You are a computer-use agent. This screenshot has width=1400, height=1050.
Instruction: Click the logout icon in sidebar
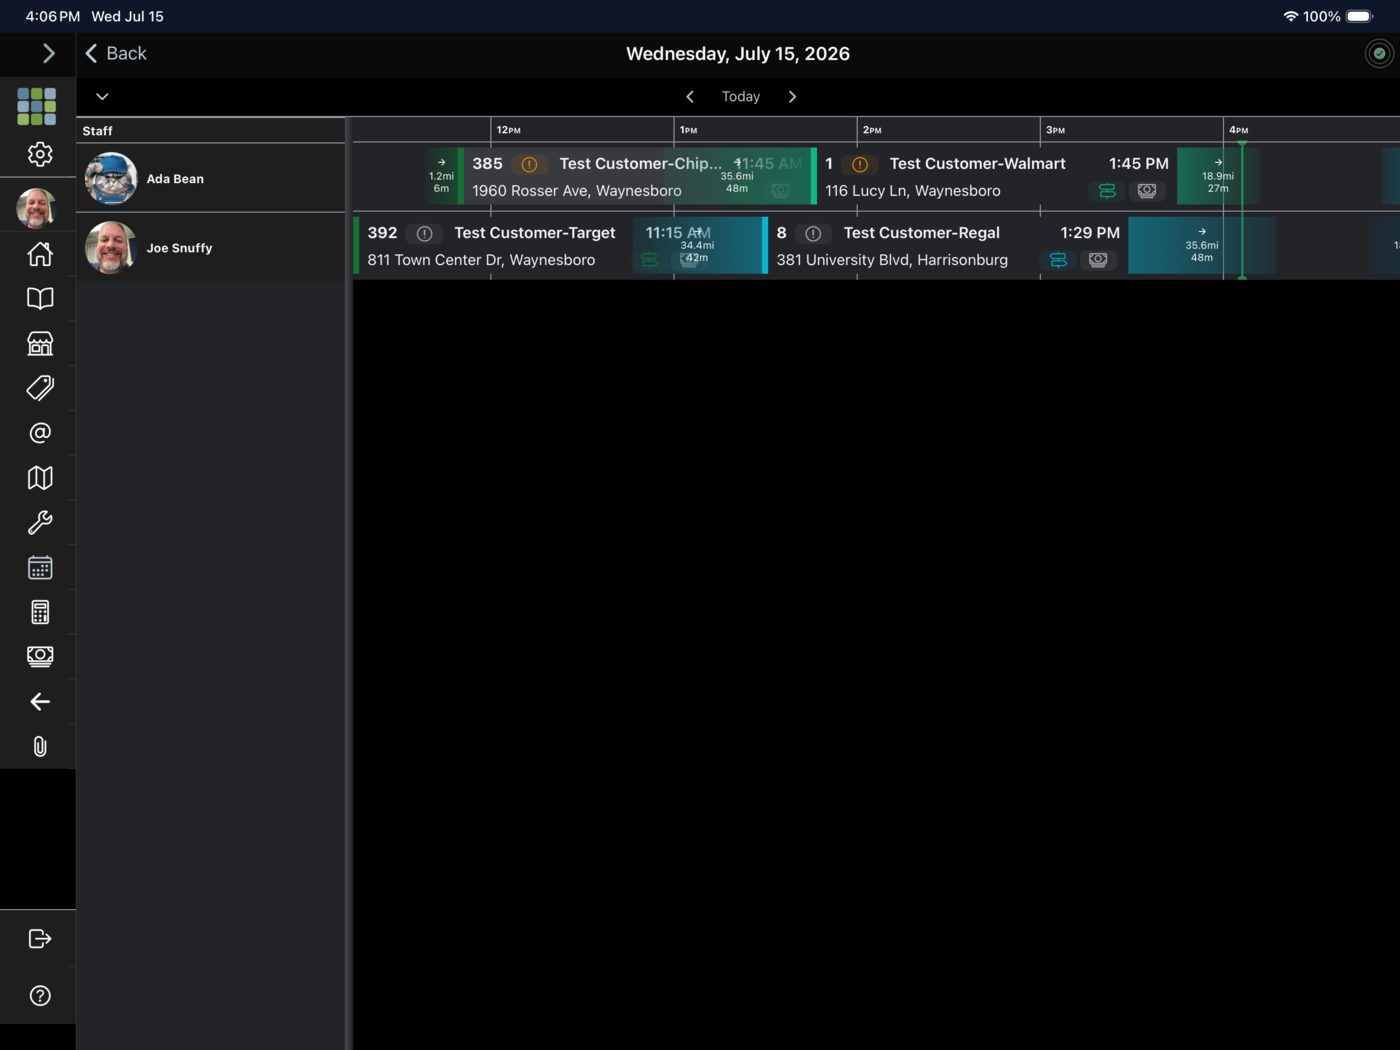point(40,939)
